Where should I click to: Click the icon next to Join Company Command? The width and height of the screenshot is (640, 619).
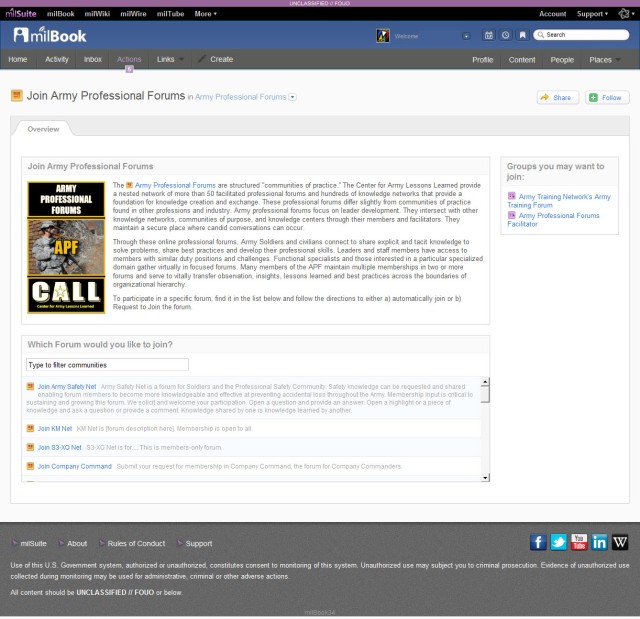pos(30,466)
